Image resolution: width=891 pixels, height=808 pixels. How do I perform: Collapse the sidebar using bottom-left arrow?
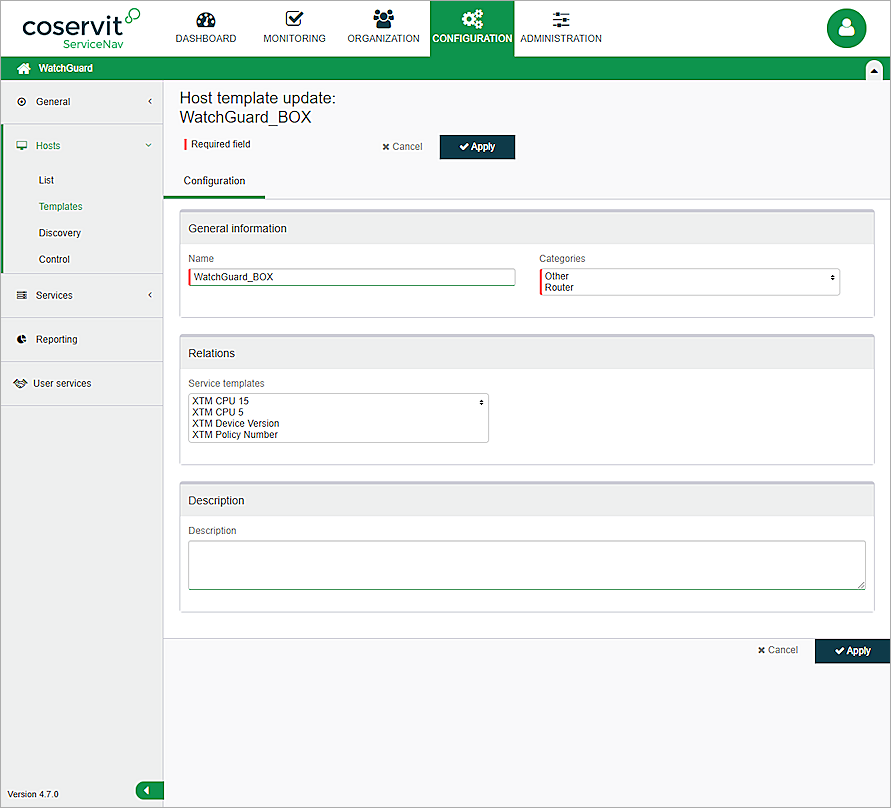tap(148, 789)
